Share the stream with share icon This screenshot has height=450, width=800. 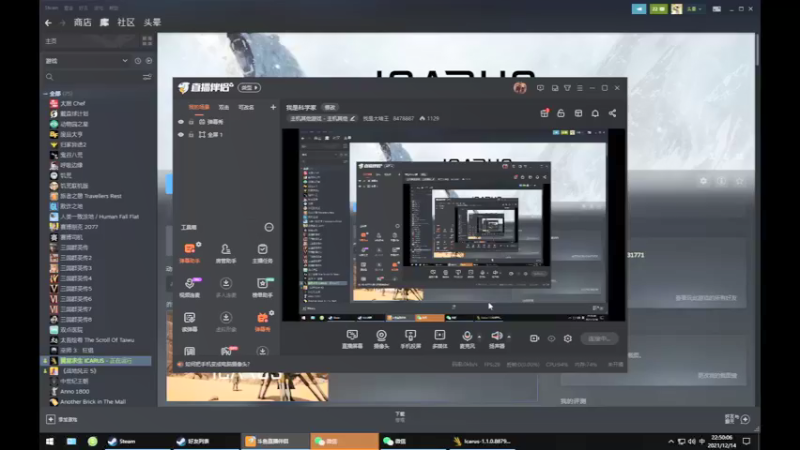tap(612, 113)
